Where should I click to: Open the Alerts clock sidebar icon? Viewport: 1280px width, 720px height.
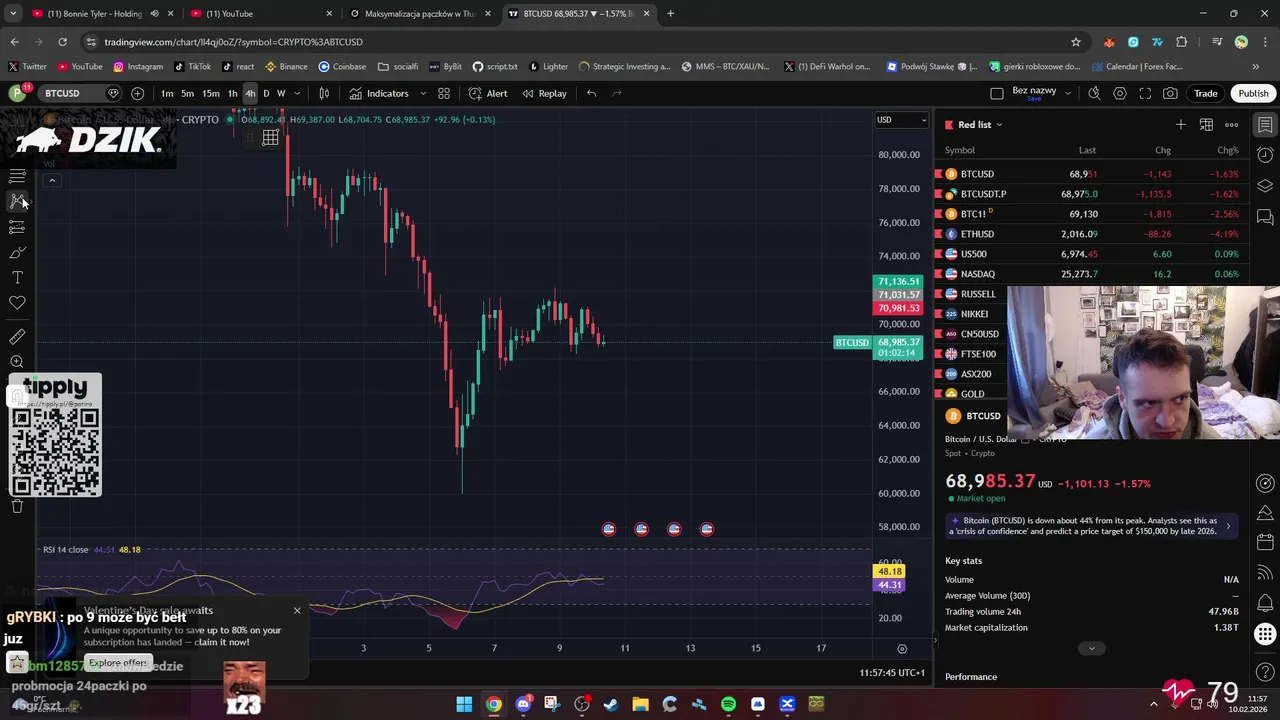coord(1265,155)
